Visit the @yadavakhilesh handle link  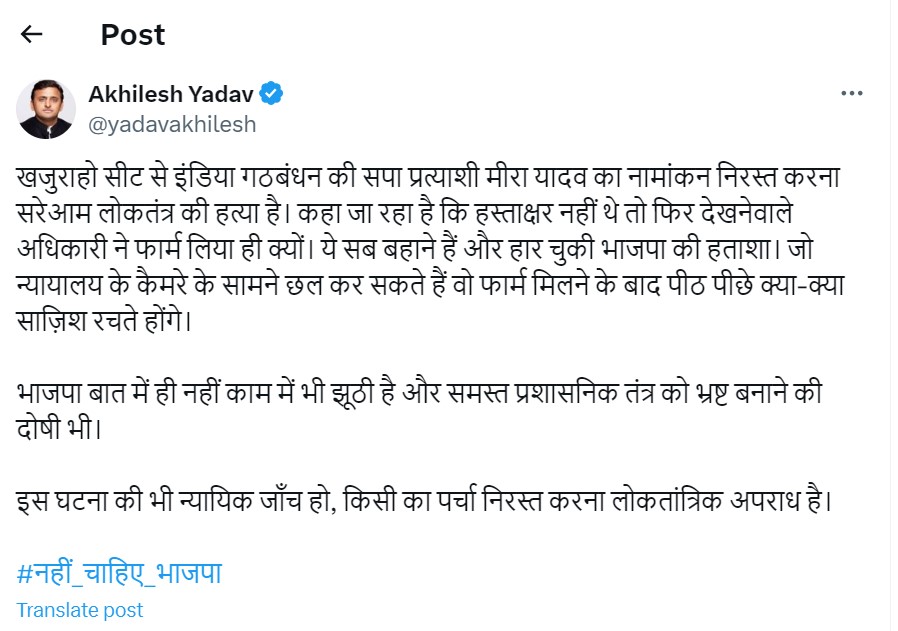172,124
